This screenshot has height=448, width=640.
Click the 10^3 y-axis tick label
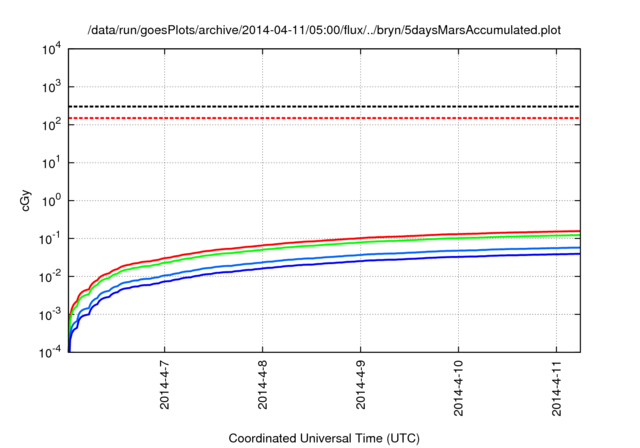pos(51,87)
